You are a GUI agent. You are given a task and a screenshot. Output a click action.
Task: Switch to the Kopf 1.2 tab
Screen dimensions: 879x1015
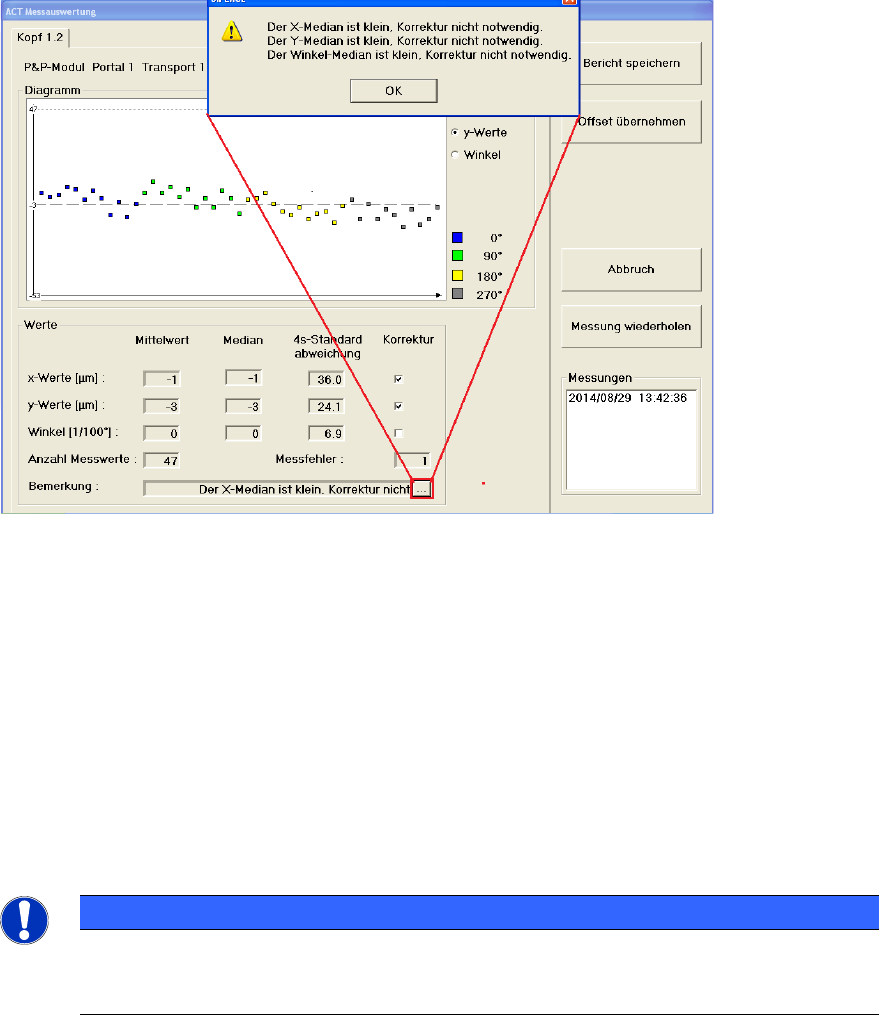click(x=40, y=38)
